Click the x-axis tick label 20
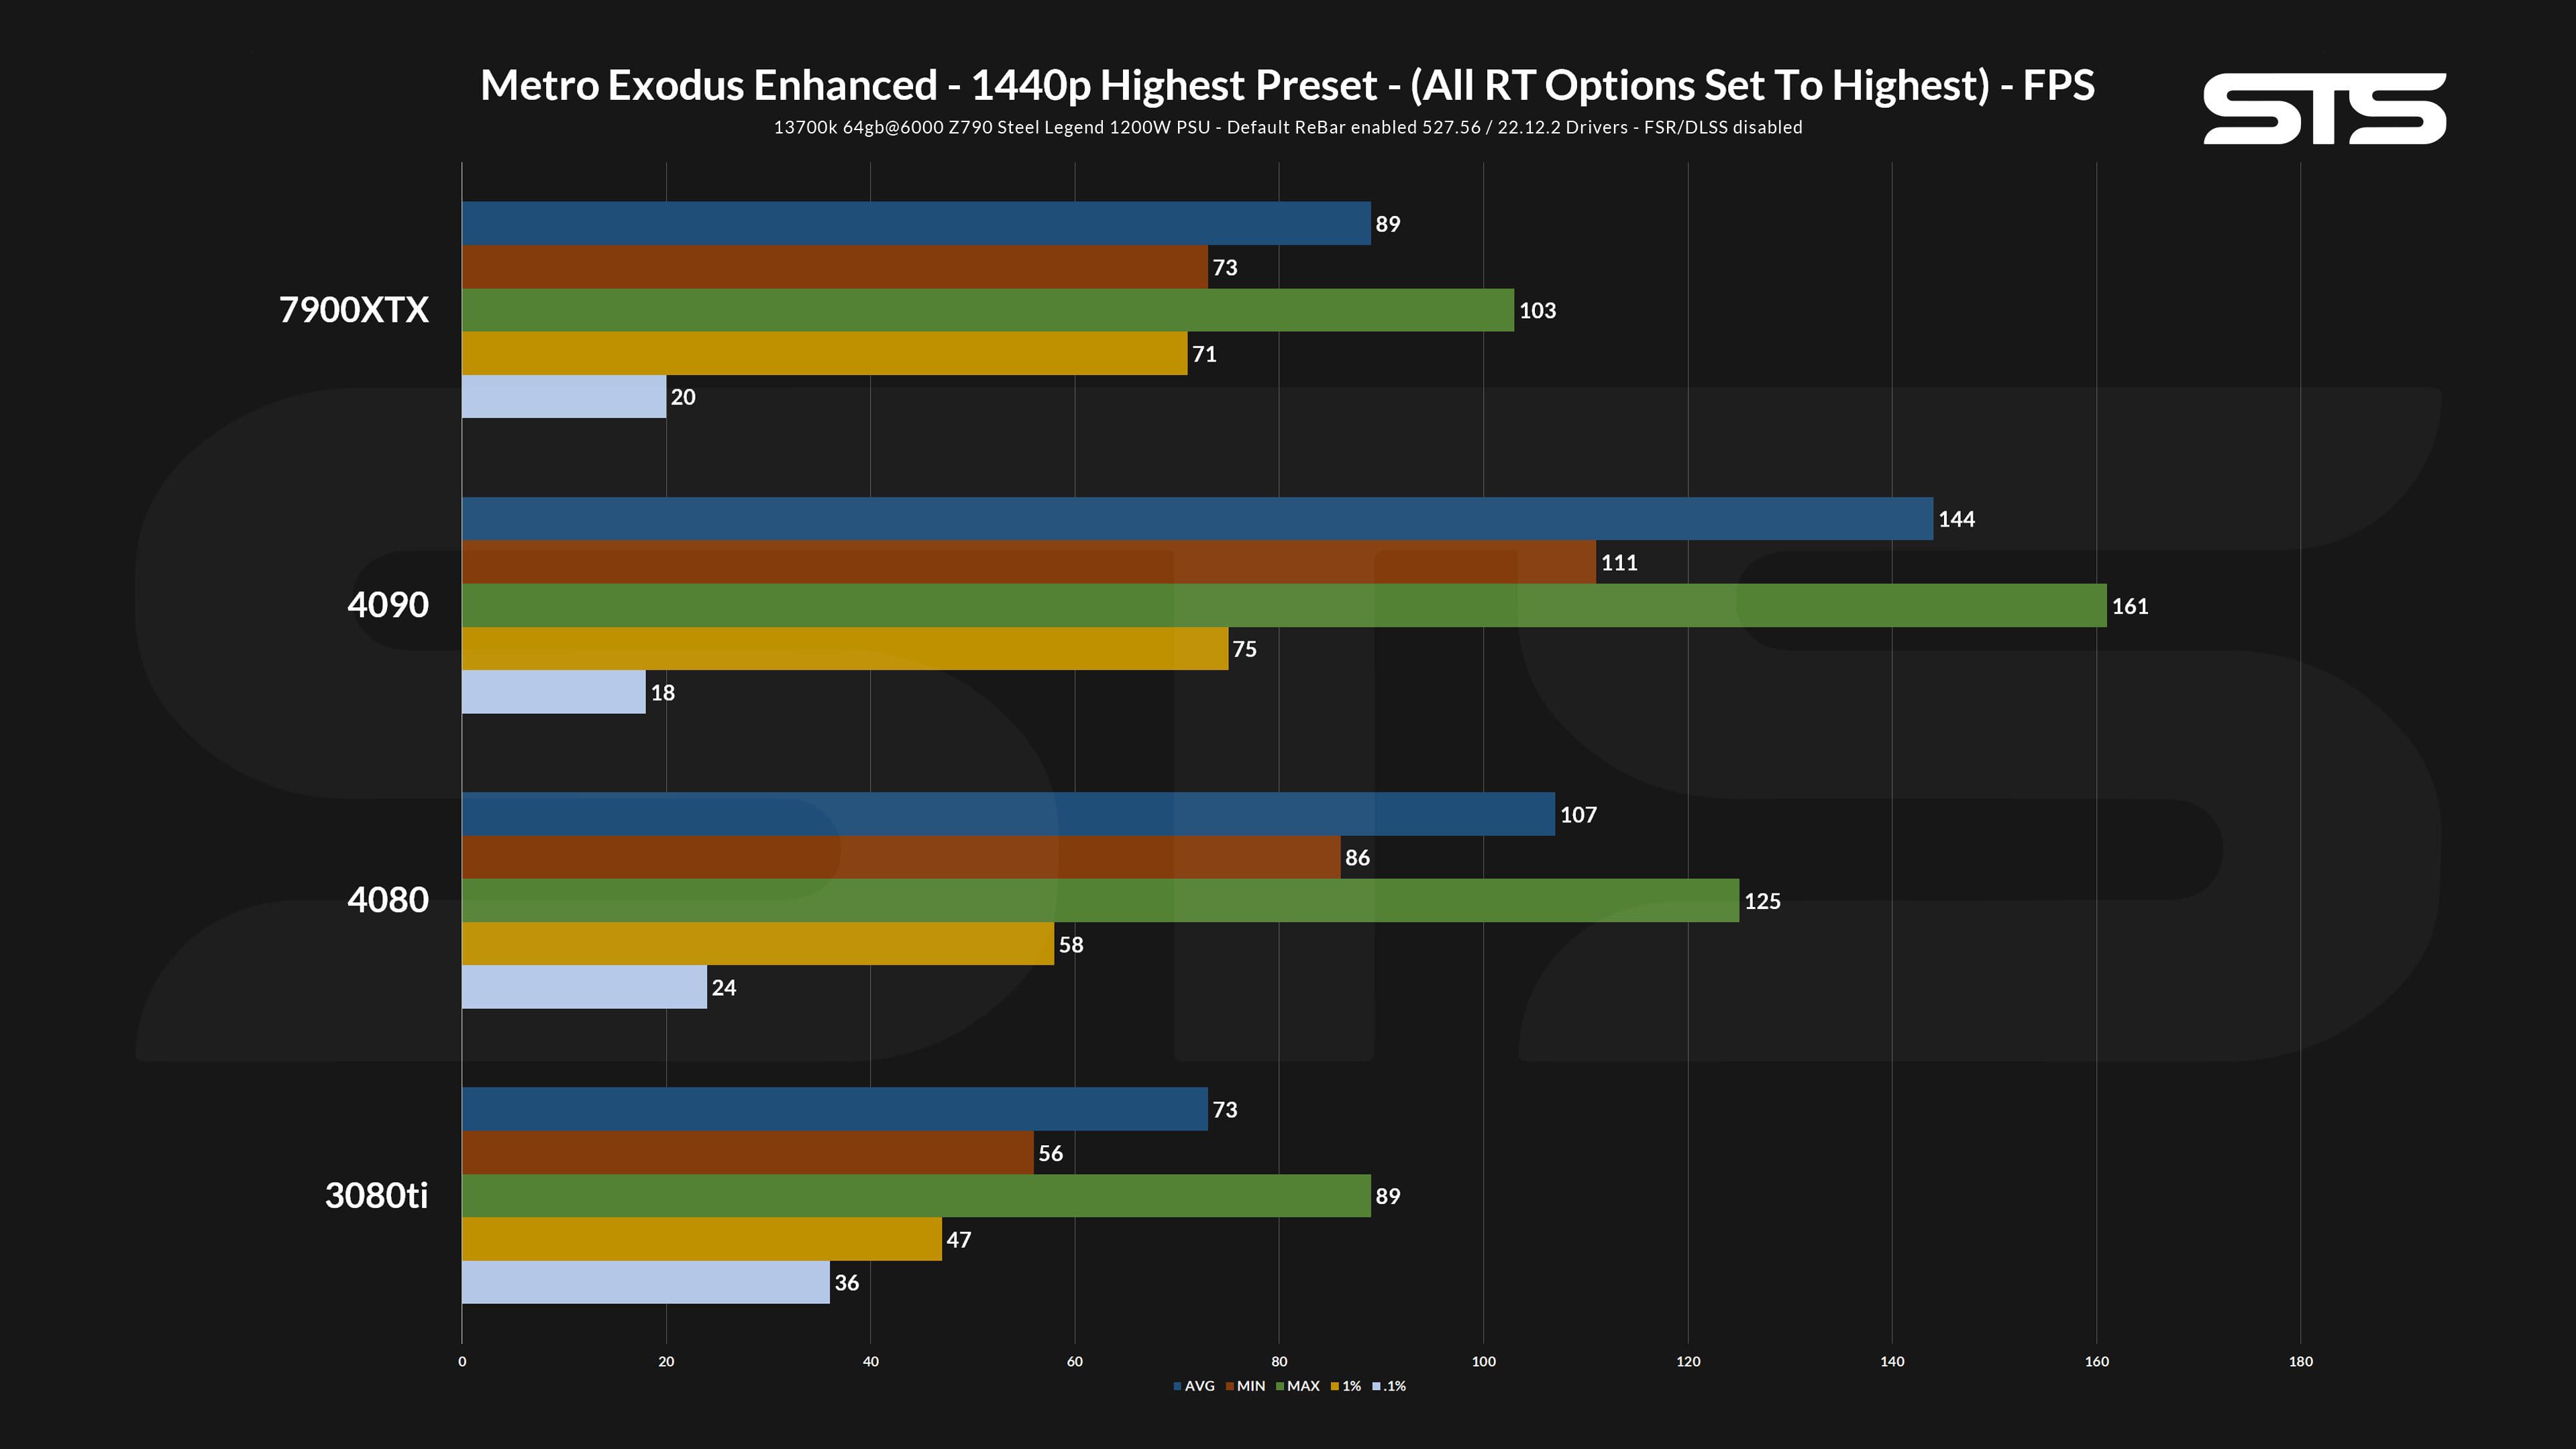Viewport: 2576px width, 1449px height. [x=666, y=1361]
